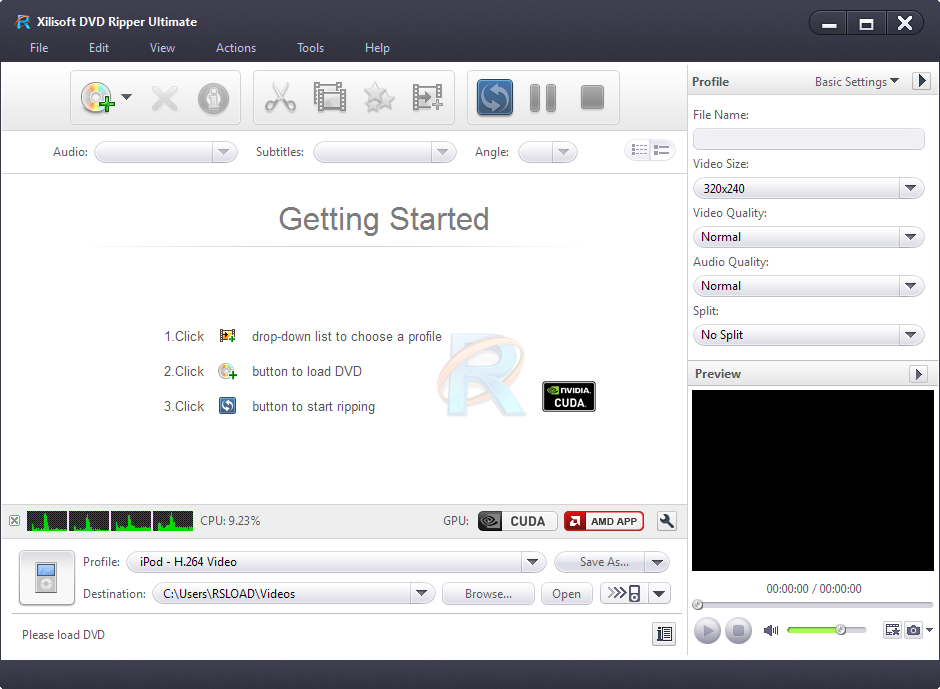Click the Remove (X) toolbar icon

point(164,98)
